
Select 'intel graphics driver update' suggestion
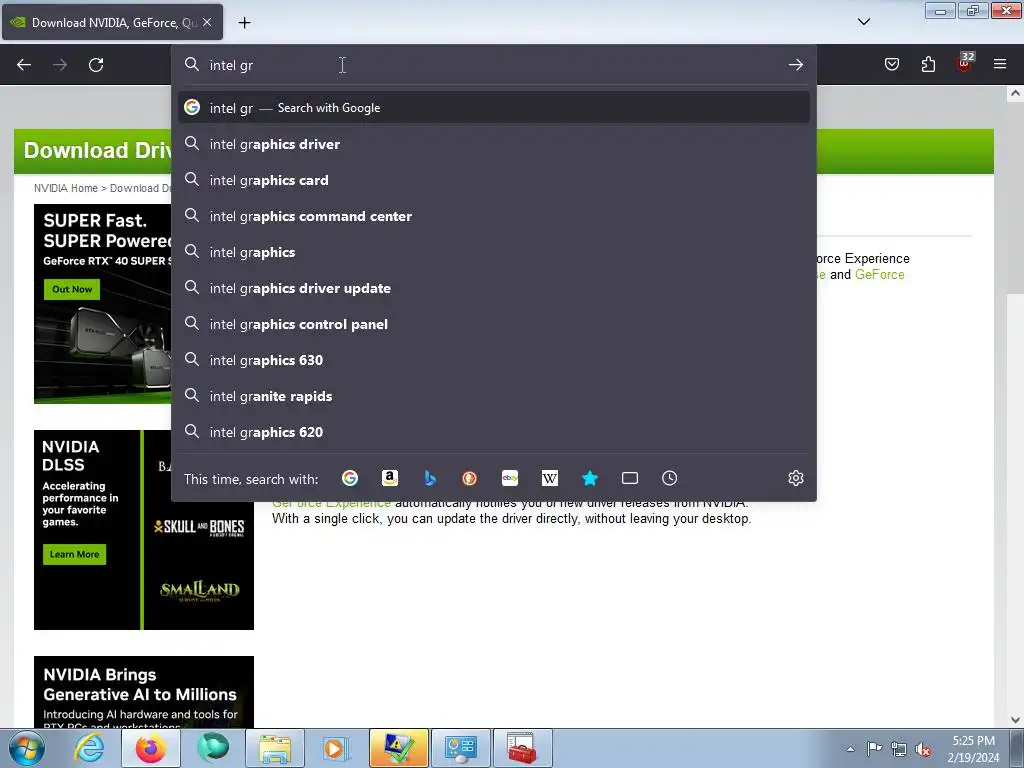(494, 288)
